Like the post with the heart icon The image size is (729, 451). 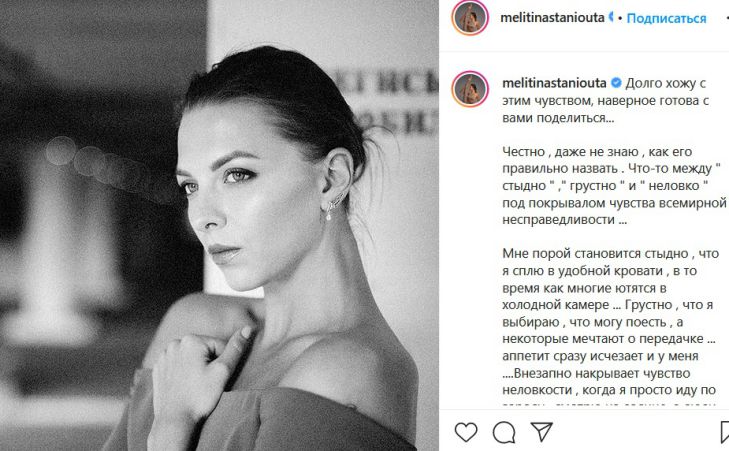[x=466, y=432]
